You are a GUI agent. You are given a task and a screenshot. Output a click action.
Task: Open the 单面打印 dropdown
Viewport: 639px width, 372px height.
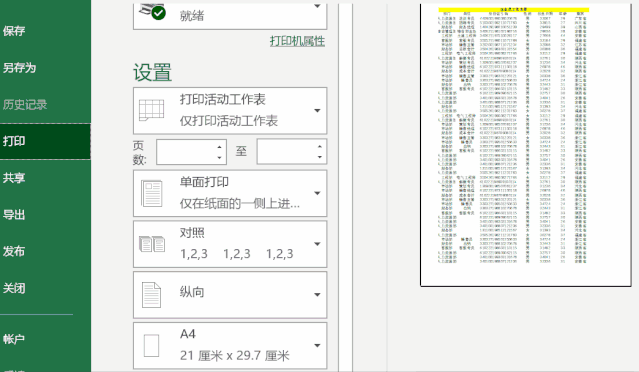(230, 193)
